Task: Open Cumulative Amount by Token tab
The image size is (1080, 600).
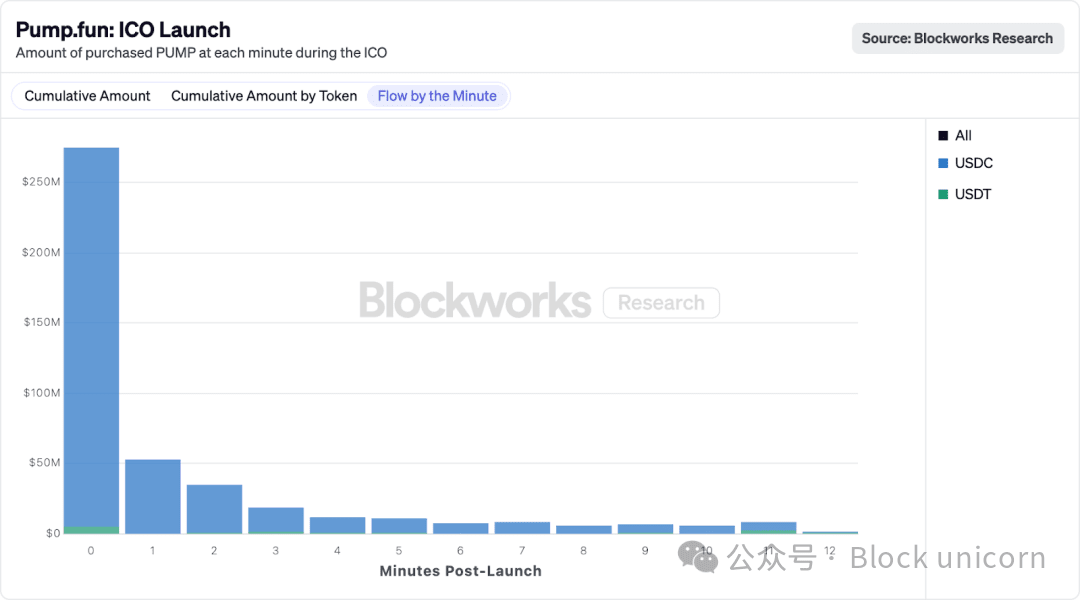Action: click(264, 96)
